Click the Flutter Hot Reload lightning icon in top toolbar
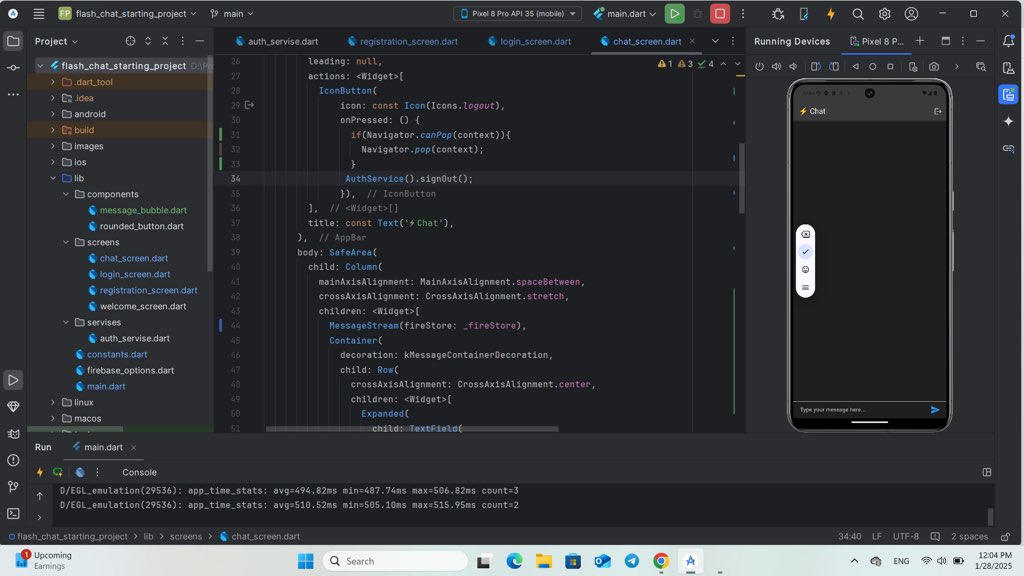 tap(831, 14)
